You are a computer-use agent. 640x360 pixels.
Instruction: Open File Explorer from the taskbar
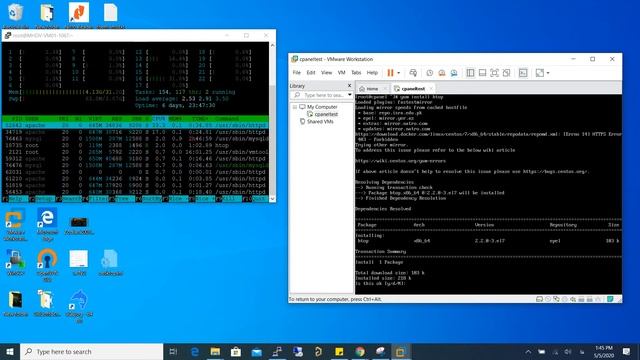(215, 351)
